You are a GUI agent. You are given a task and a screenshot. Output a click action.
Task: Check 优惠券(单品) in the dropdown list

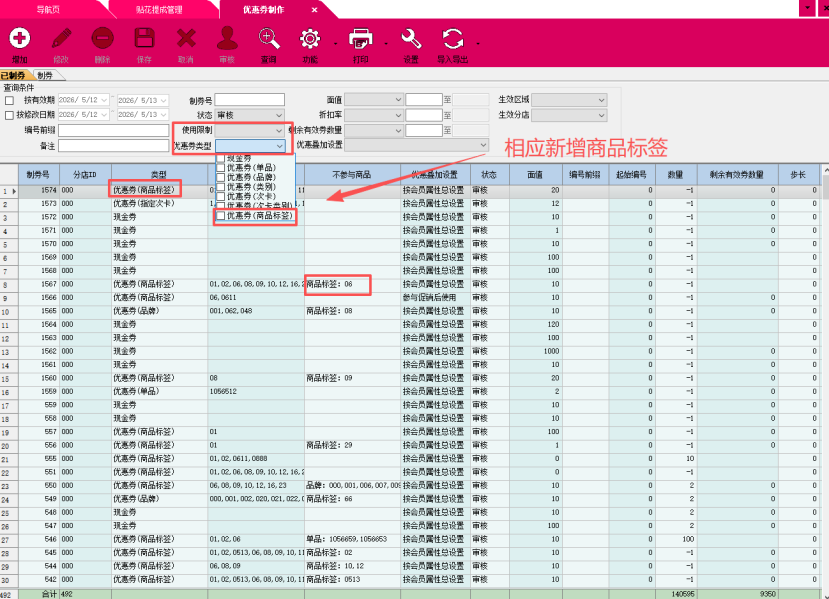[x=221, y=168]
